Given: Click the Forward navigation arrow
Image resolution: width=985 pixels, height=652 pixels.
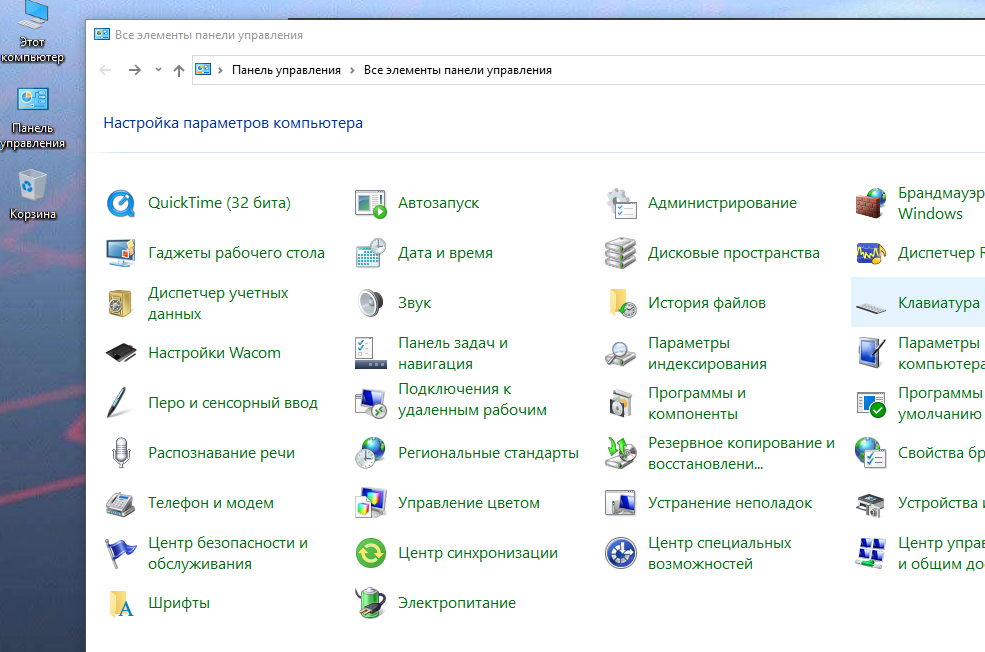Looking at the screenshot, I should [x=134, y=70].
